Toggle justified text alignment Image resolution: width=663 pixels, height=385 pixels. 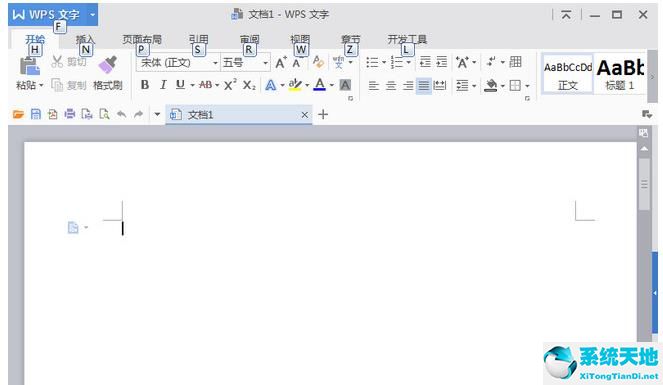click(424, 86)
